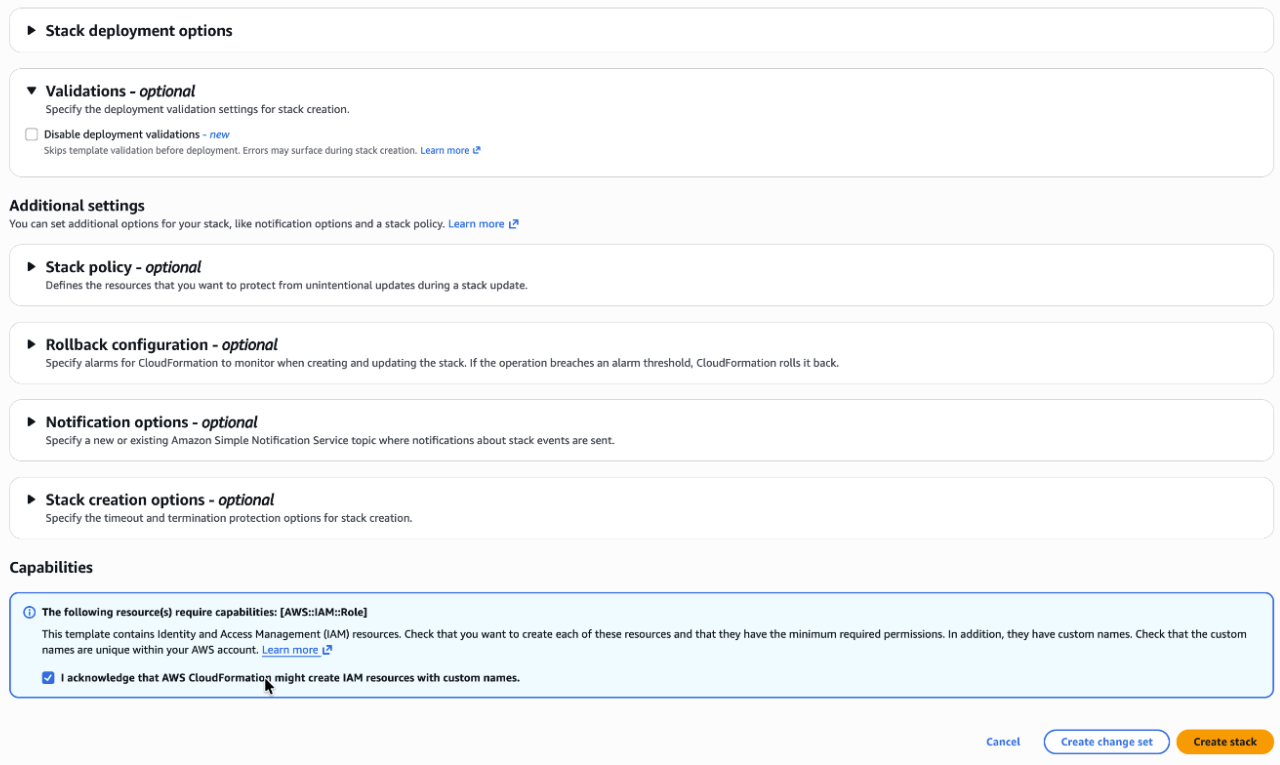Click 'Specify a new or existing Amazon Simple Notification' text

pos(330,440)
